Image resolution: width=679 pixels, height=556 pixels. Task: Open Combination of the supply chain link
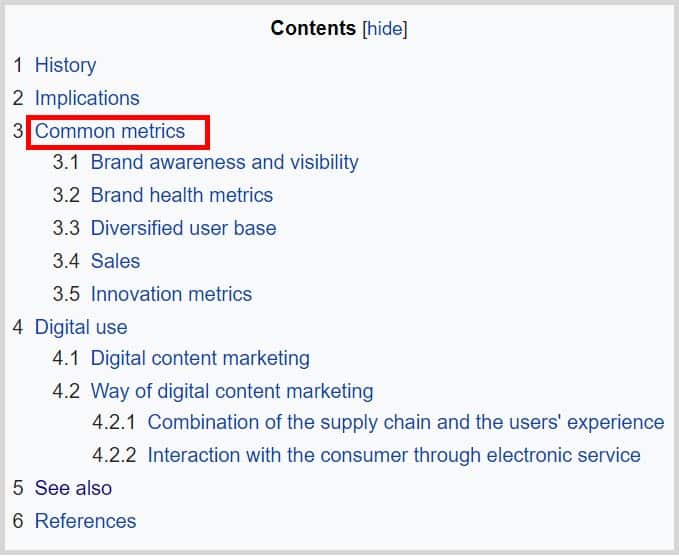pos(405,422)
